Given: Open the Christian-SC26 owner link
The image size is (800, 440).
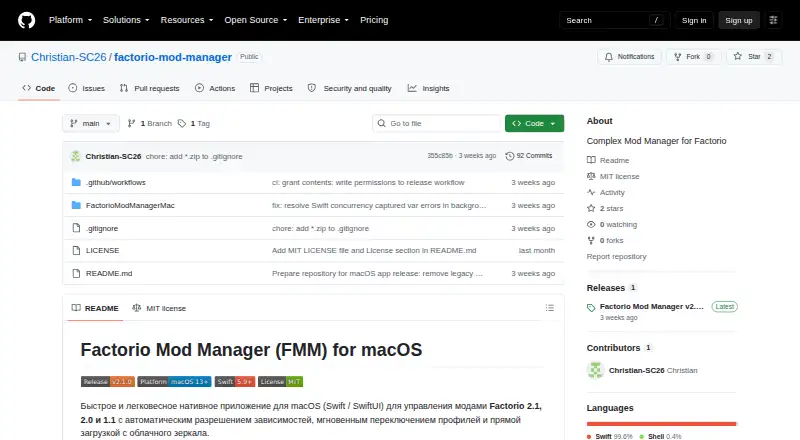Looking at the screenshot, I should (x=69, y=57).
